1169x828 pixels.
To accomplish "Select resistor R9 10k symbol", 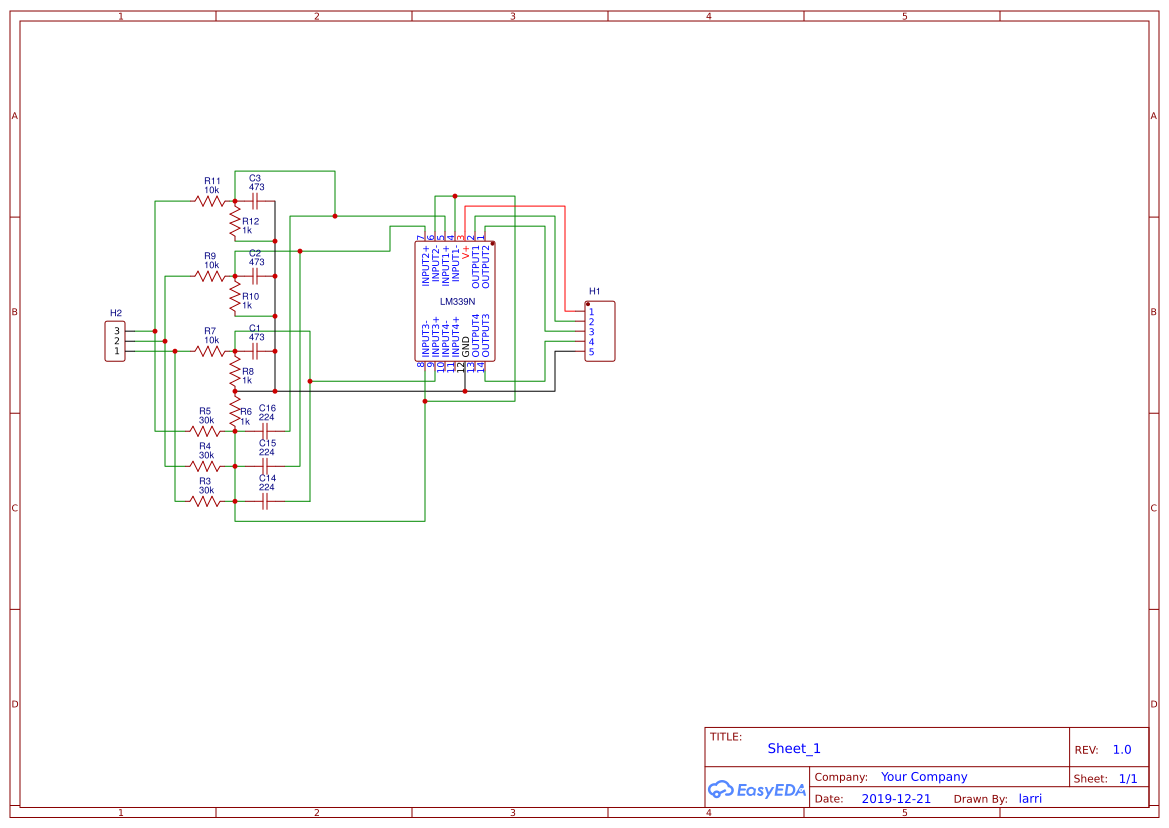I will click(209, 276).
